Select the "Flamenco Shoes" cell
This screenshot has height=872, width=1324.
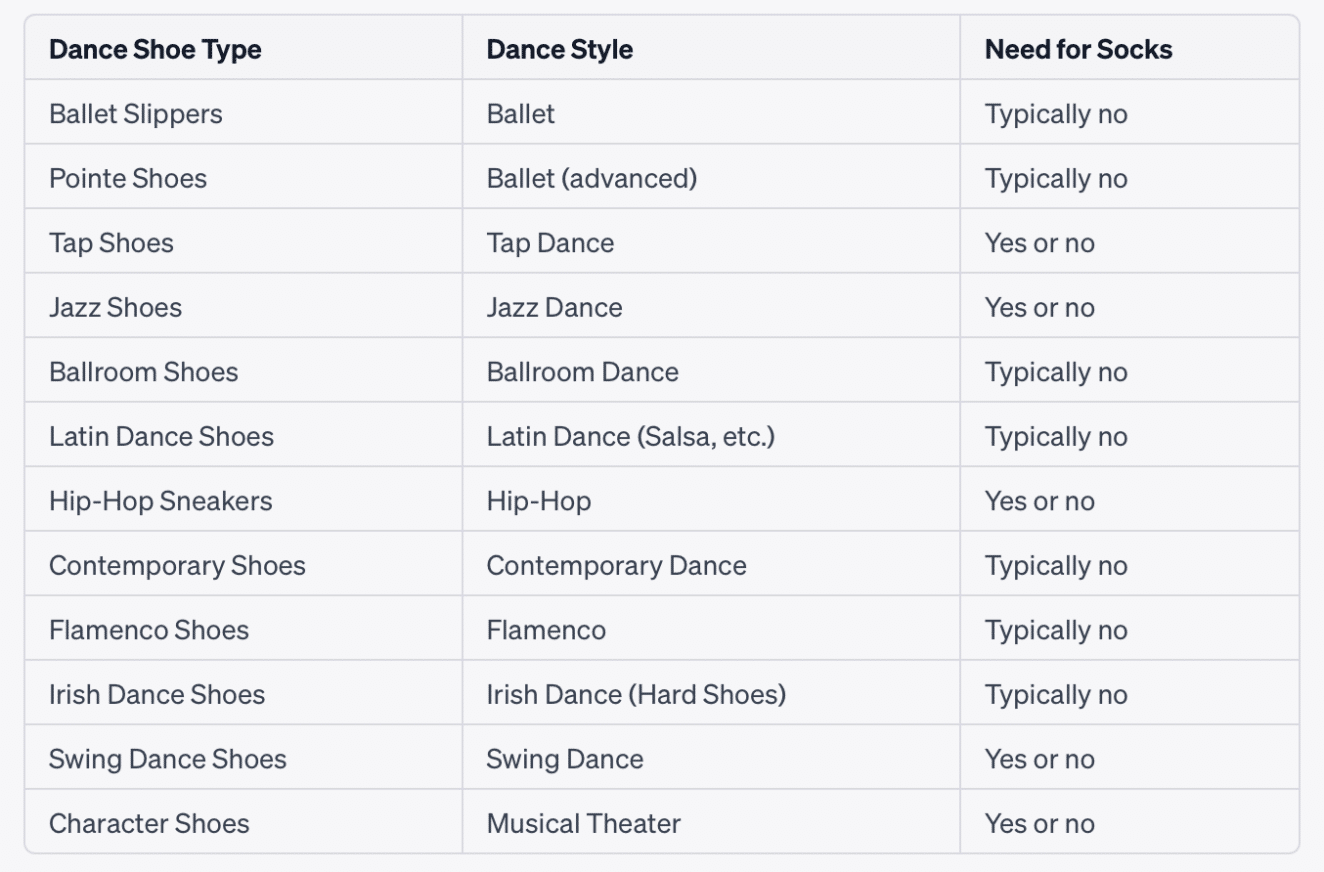149,630
